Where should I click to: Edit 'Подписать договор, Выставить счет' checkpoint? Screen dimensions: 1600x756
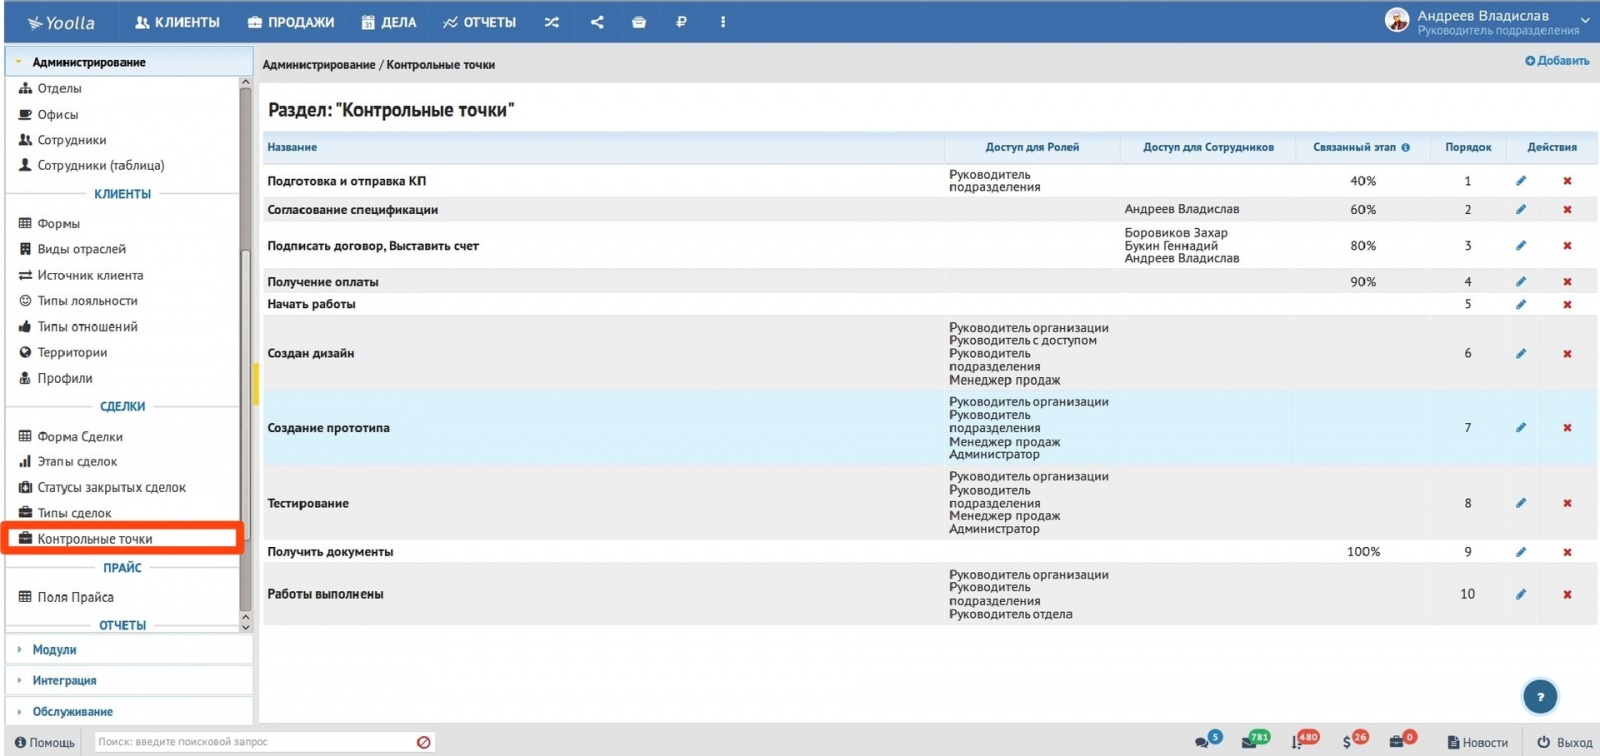(x=1521, y=246)
